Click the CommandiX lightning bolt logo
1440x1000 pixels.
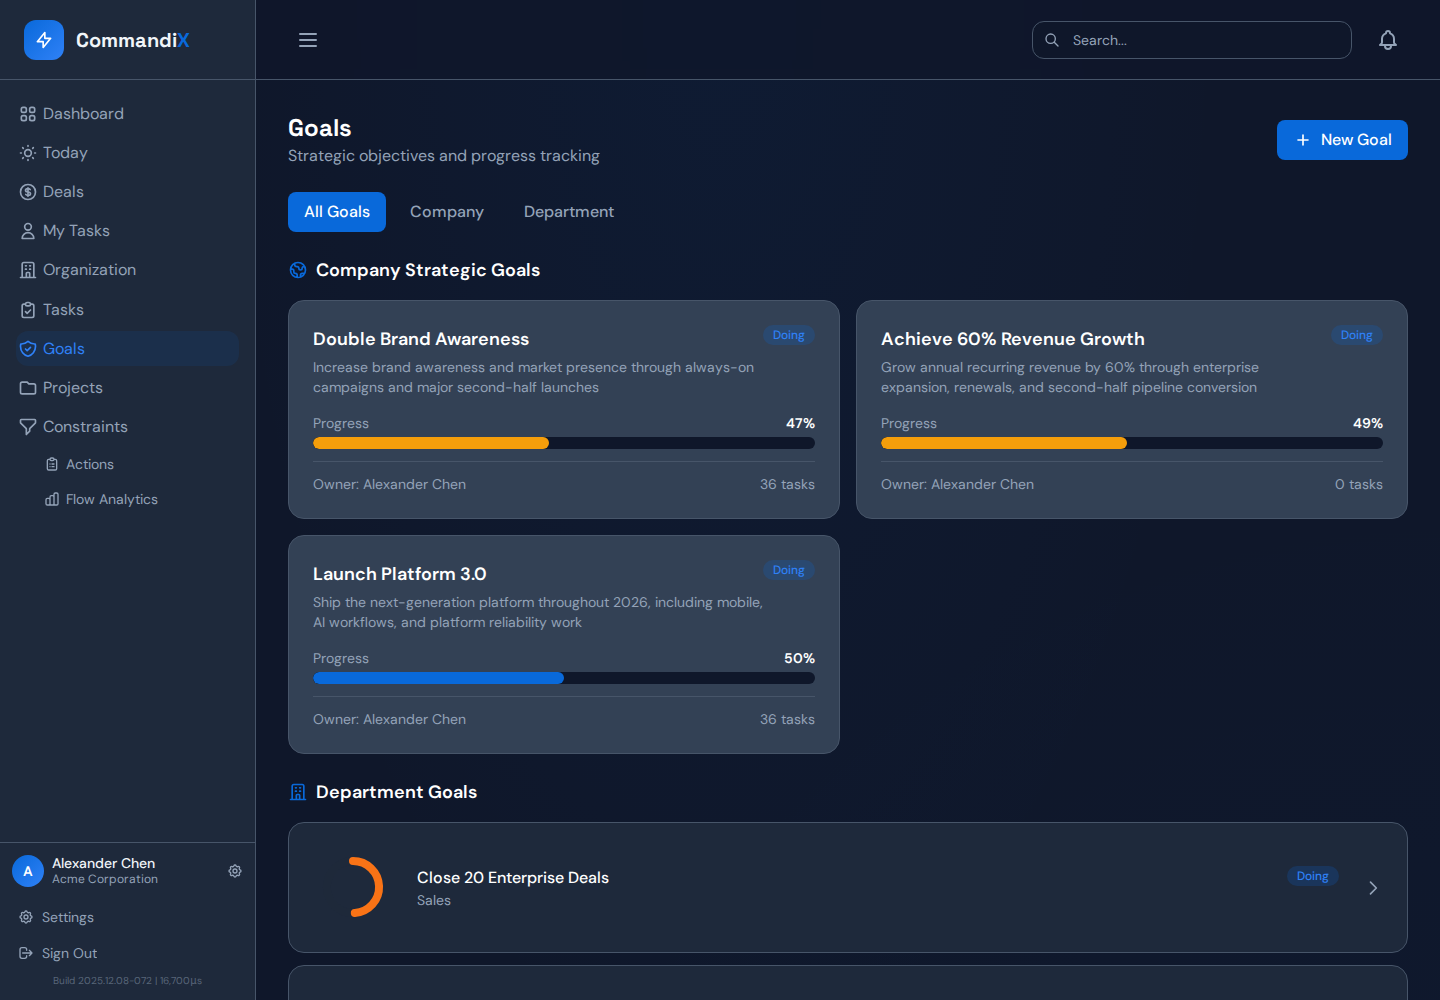pyautogui.click(x=44, y=40)
